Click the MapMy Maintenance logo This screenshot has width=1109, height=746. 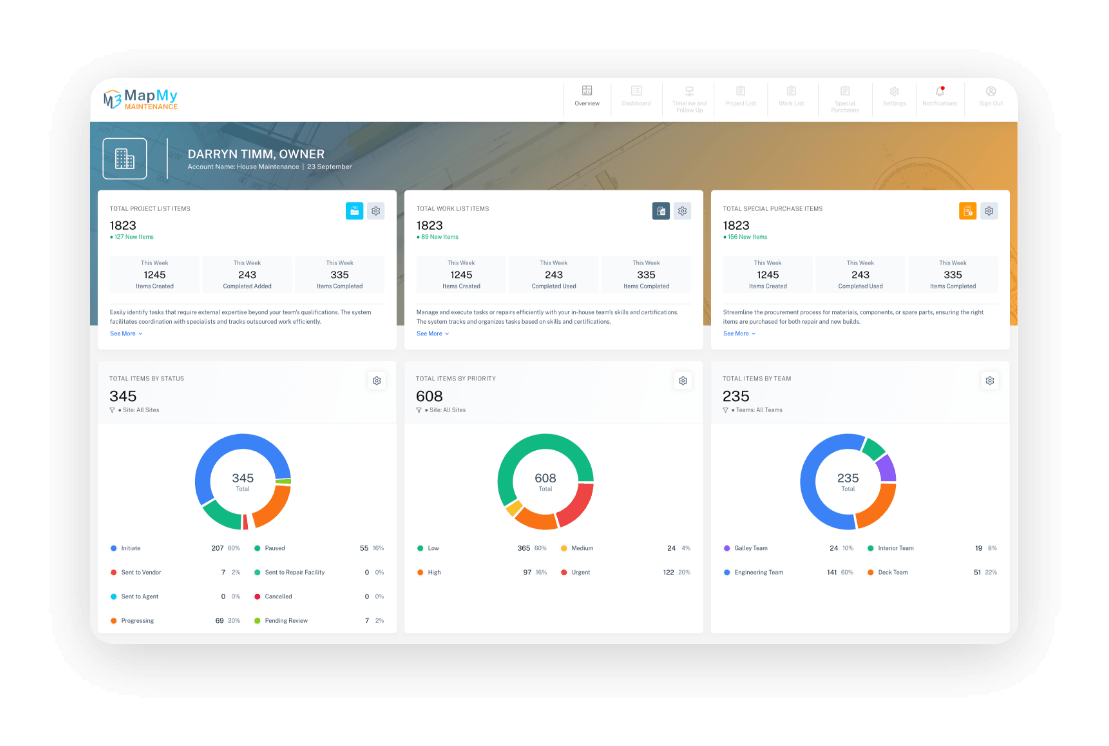(x=140, y=99)
